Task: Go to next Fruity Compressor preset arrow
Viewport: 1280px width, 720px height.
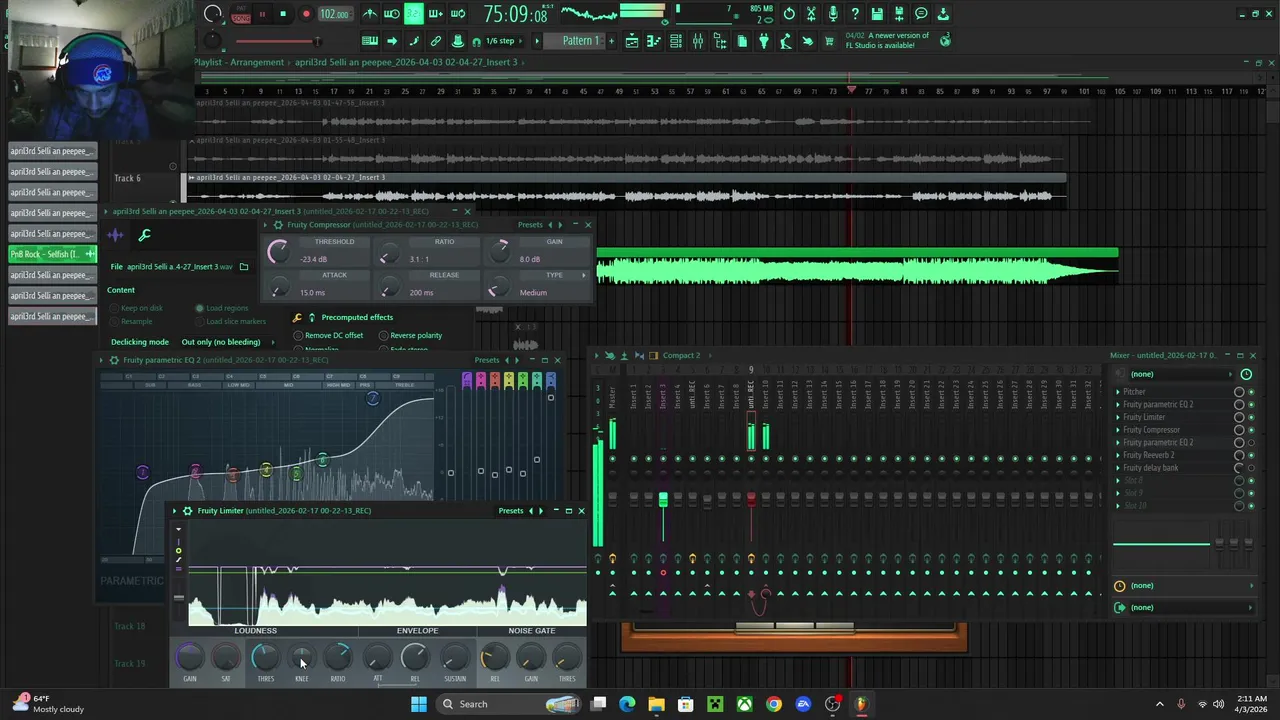Action: (560, 225)
